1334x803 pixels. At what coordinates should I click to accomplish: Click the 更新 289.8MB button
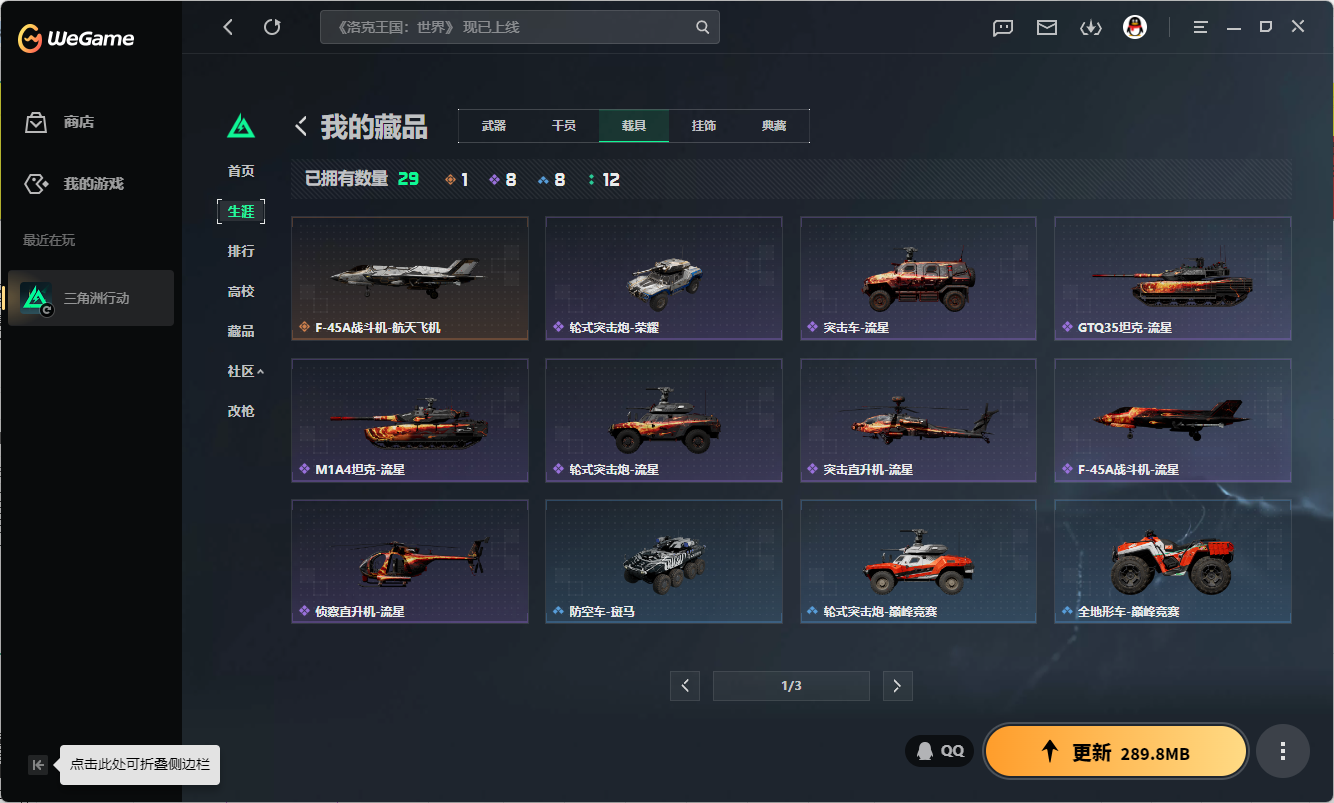pyautogui.click(x=1115, y=752)
